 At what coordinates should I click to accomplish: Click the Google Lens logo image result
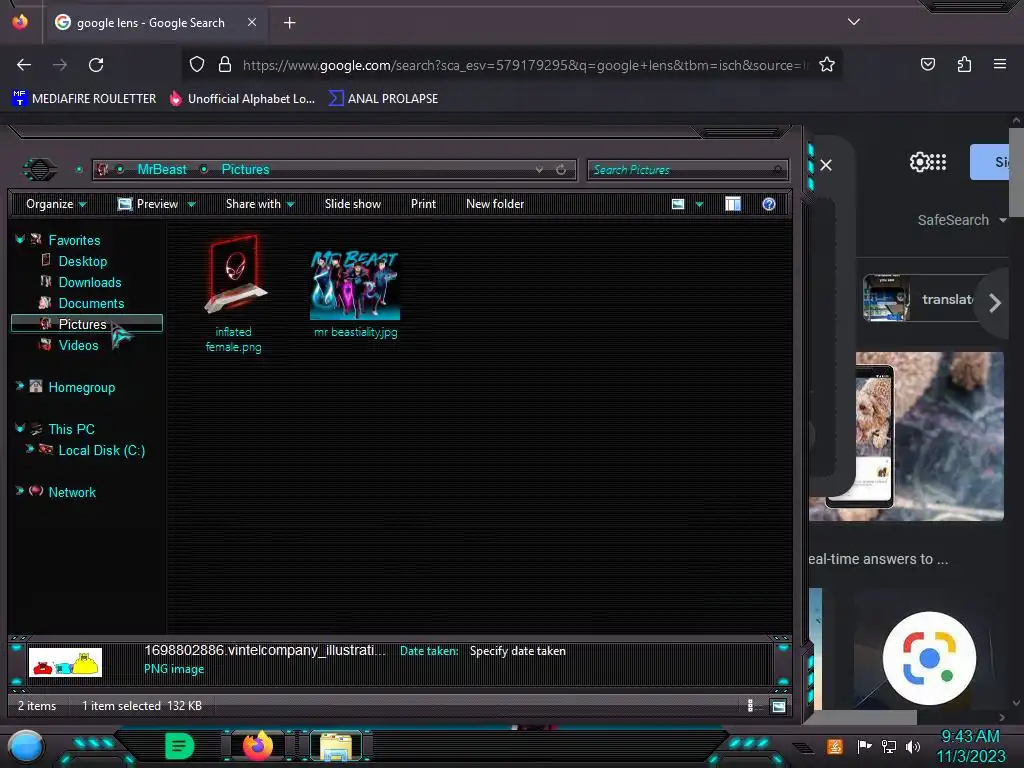(x=929, y=658)
